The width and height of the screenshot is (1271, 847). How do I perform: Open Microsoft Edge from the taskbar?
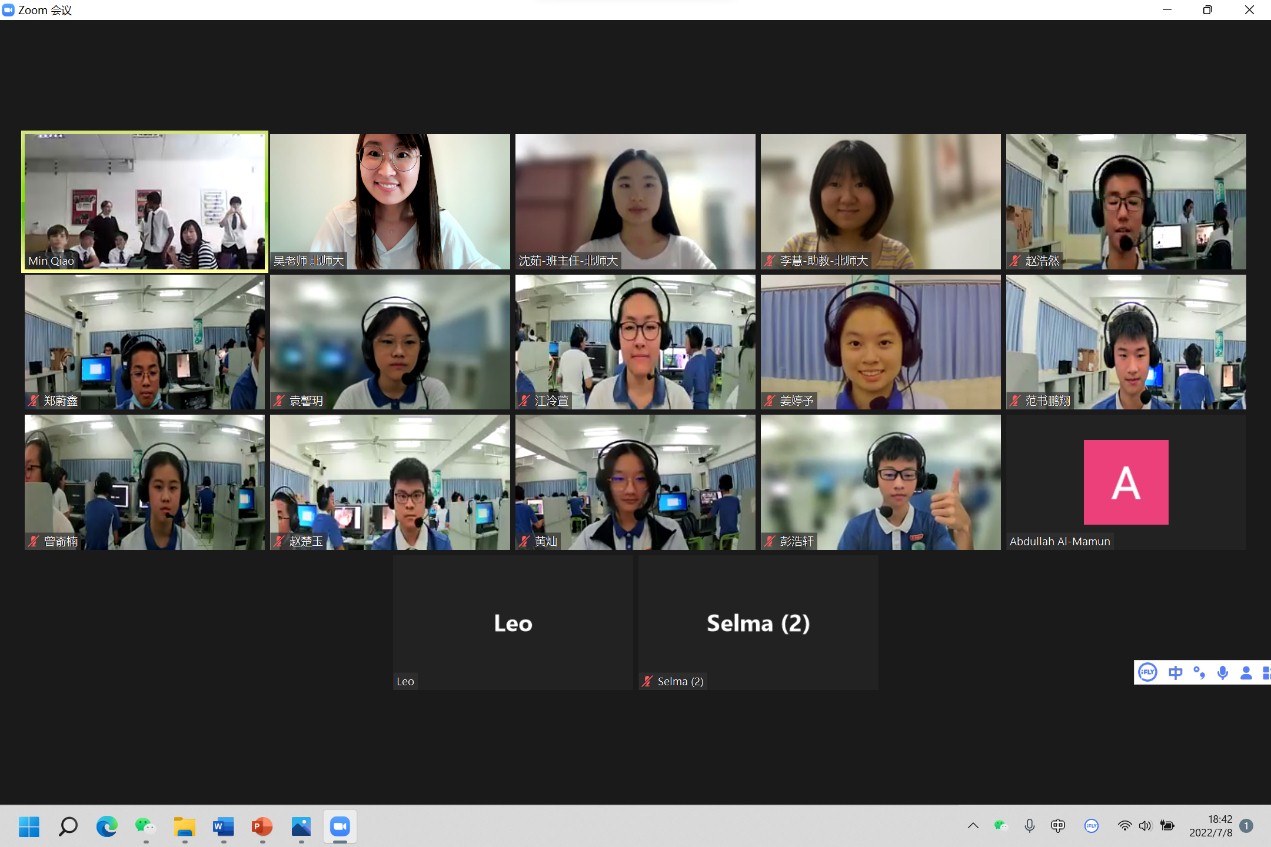click(x=107, y=826)
